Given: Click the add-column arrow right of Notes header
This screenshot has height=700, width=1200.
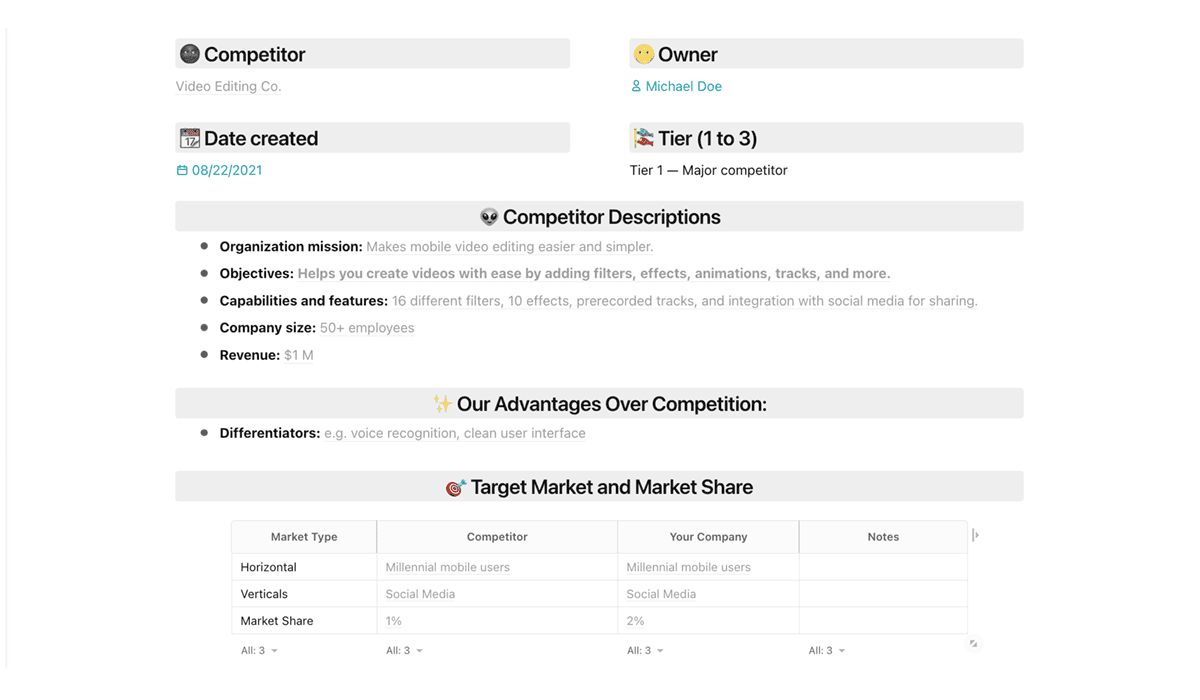Looking at the screenshot, I should point(975,535).
